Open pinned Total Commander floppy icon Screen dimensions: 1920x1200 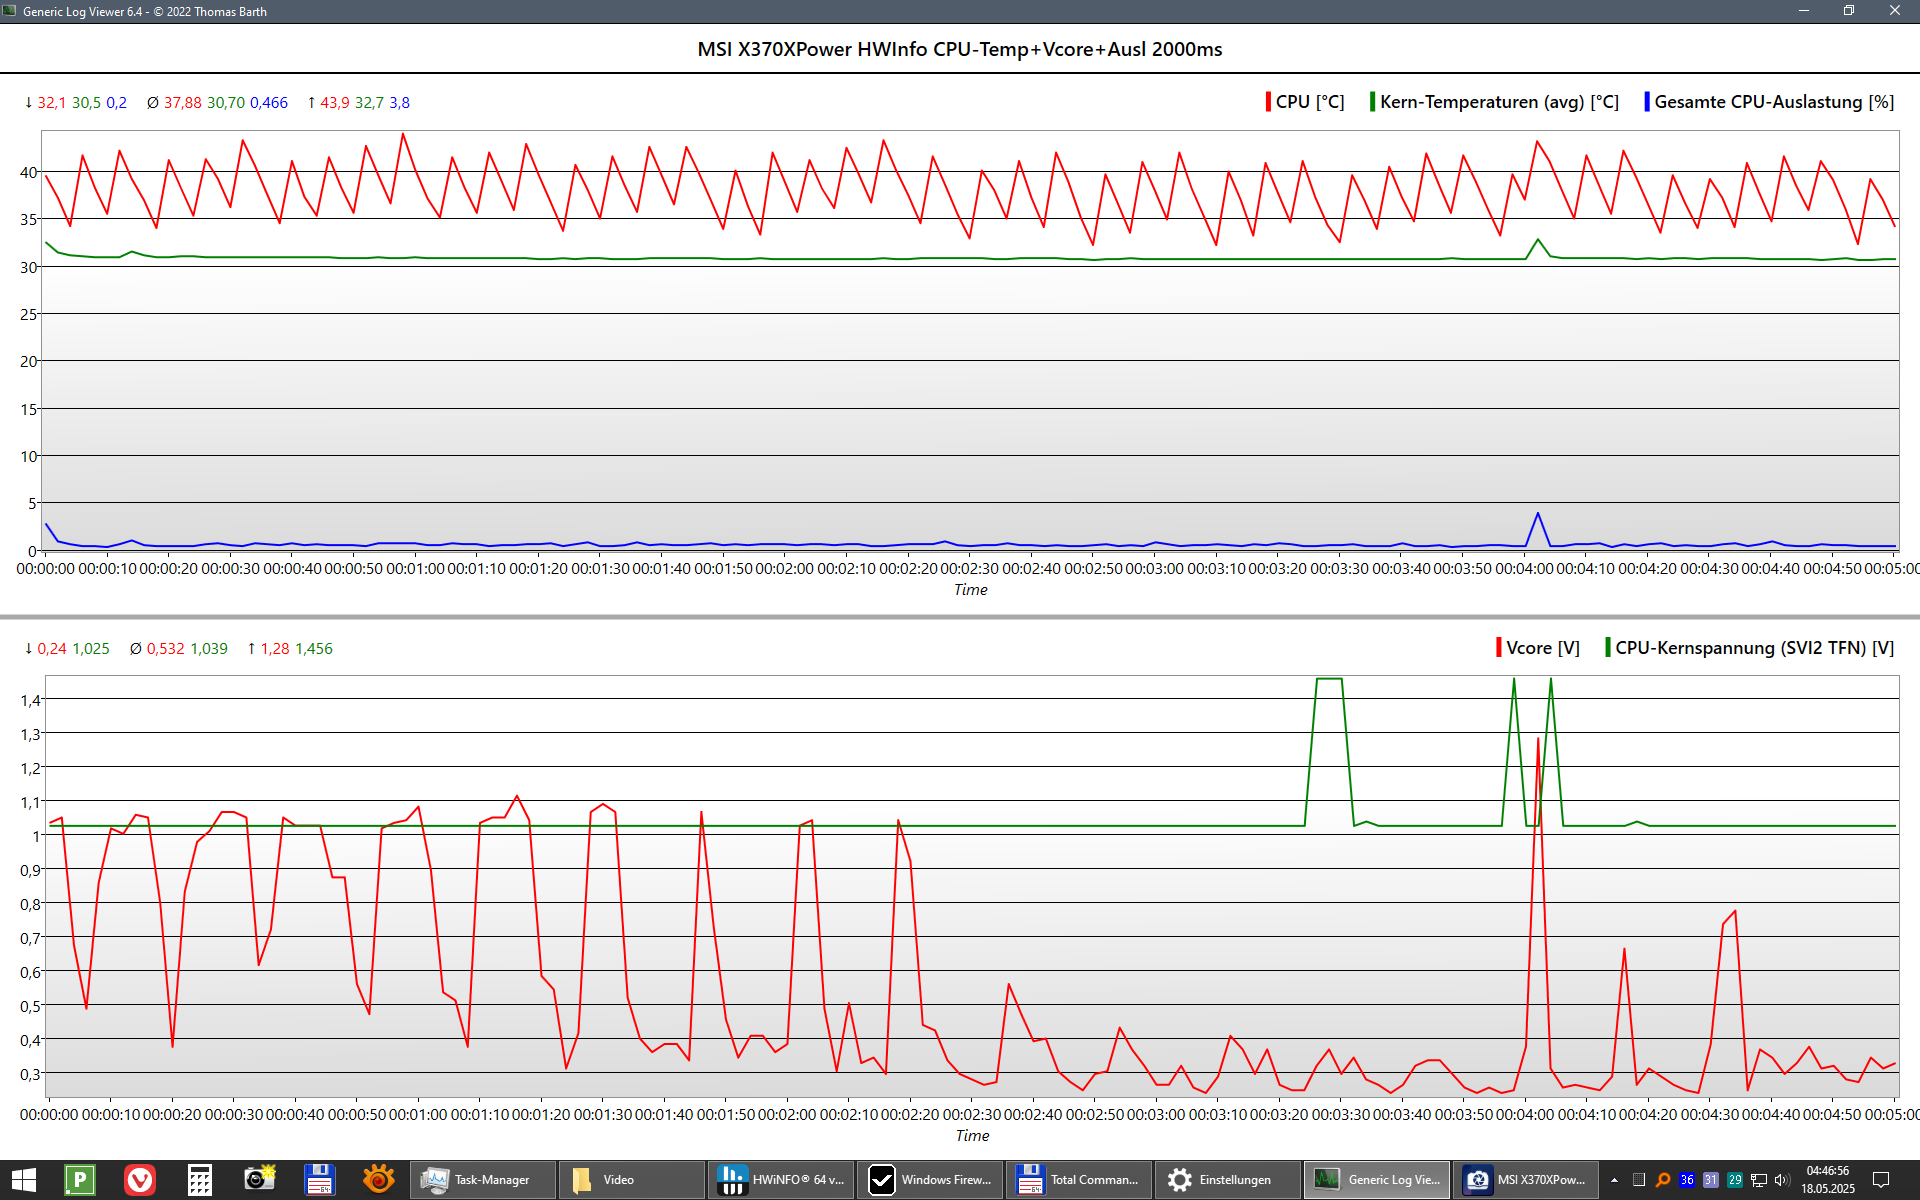coord(320,1180)
